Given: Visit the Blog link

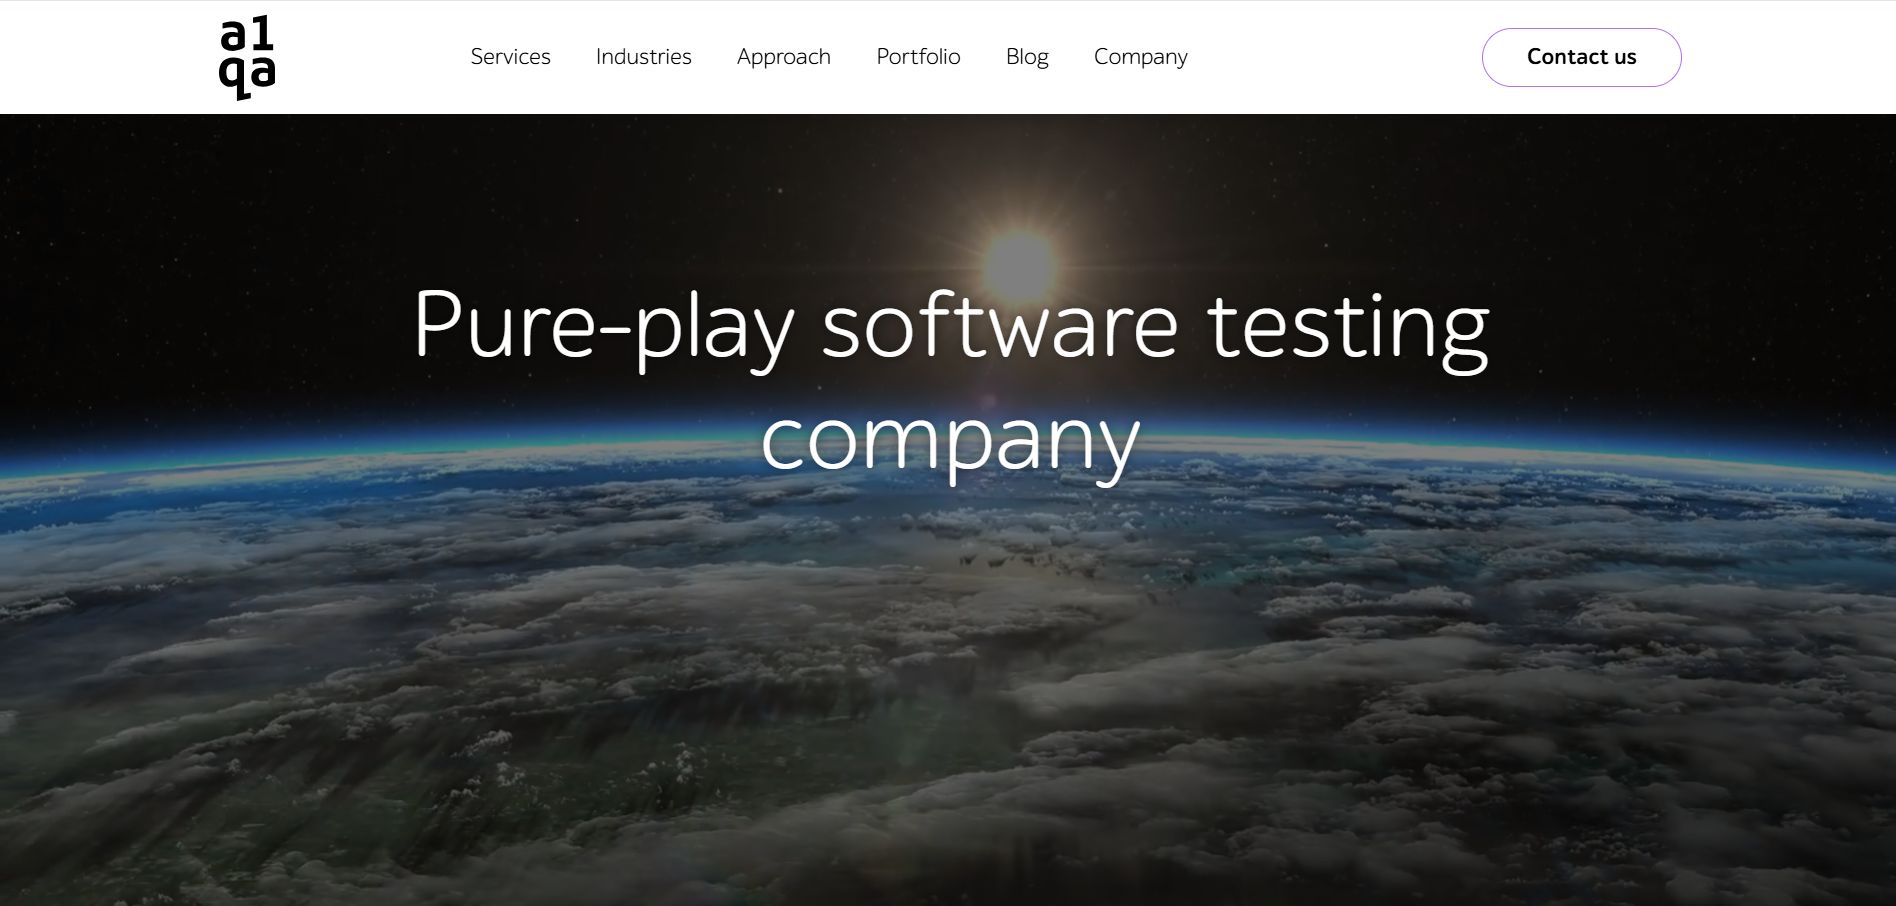Looking at the screenshot, I should click(1027, 57).
